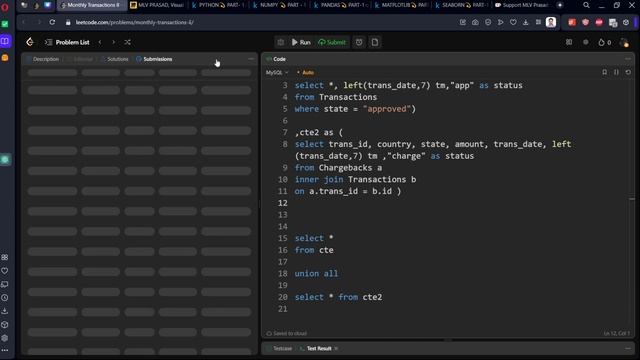The width and height of the screenshot is (640, 360).
Task: Open the notes icon beside the timer
Action: (375, 42)
